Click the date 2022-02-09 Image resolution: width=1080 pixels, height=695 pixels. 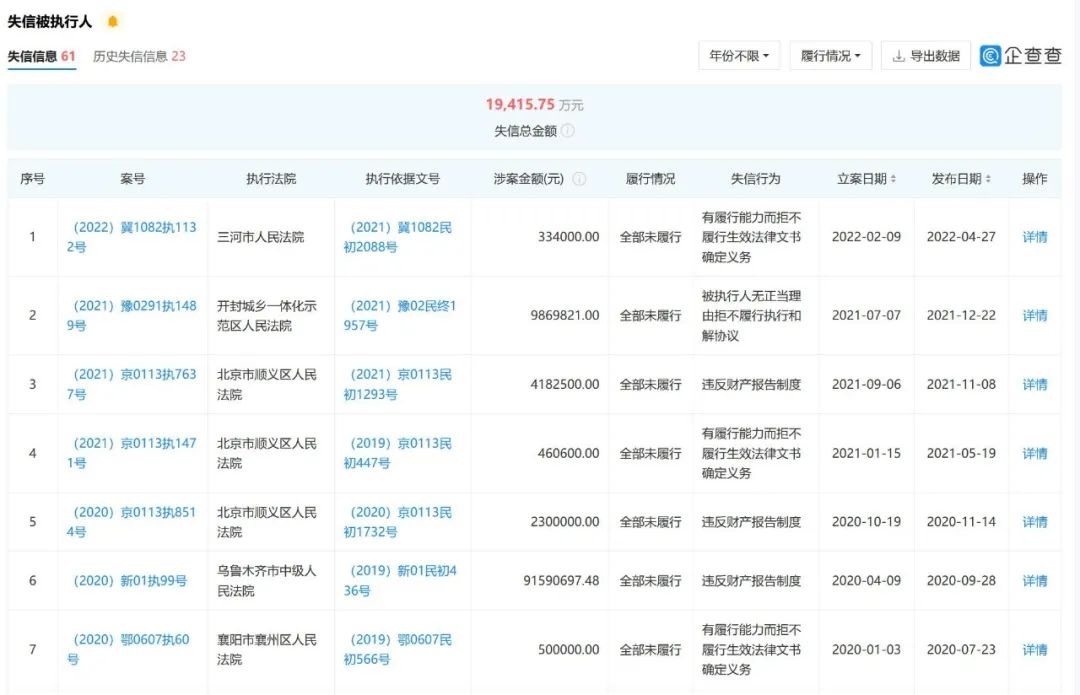tap(866, 237)
